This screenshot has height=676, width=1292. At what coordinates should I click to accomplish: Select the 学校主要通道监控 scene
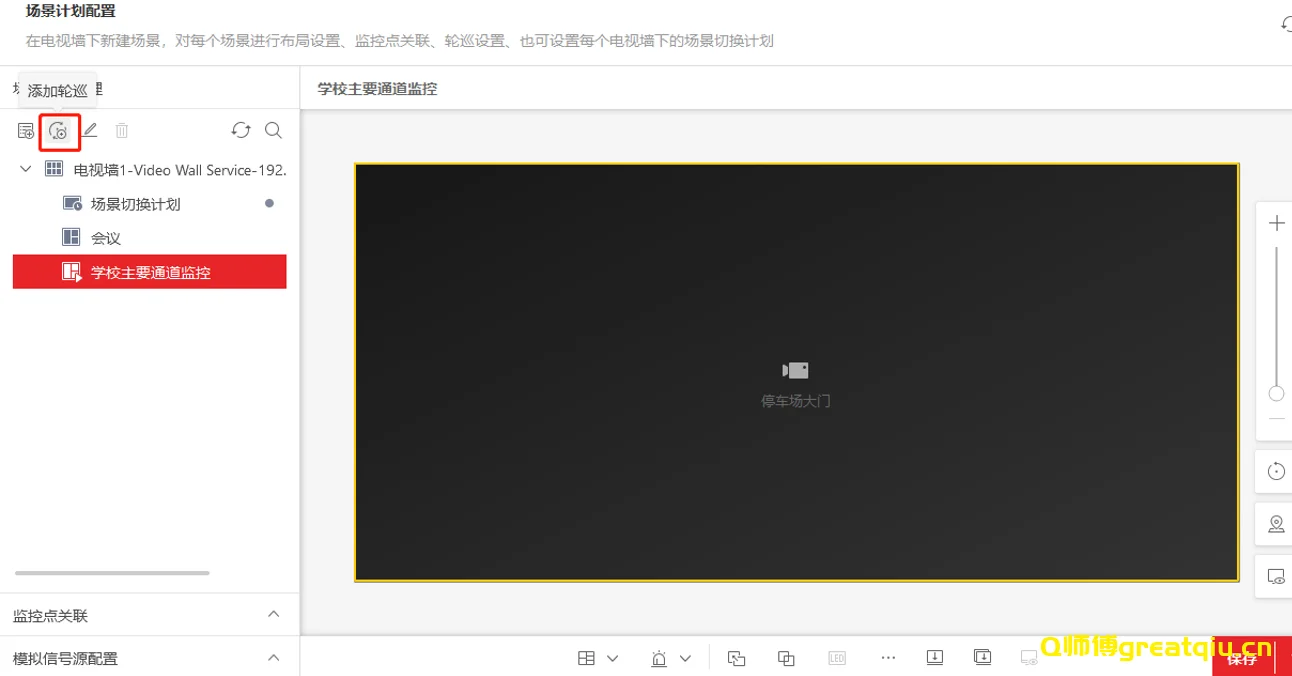click(150, 272)
